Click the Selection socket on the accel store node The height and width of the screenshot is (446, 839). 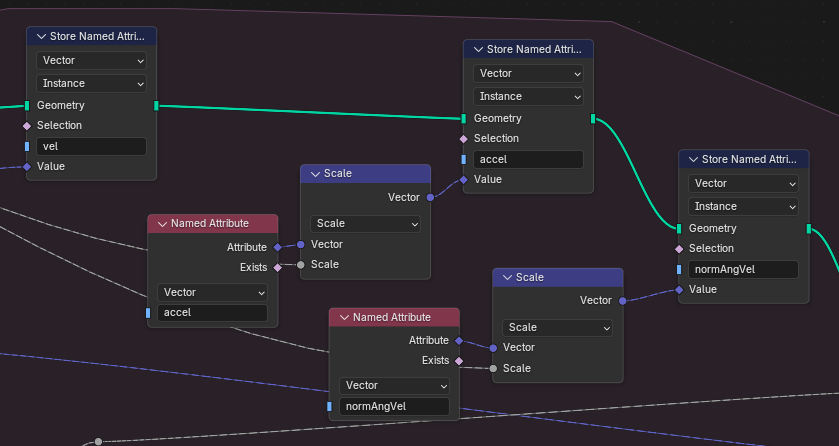[x=463, y=139]
